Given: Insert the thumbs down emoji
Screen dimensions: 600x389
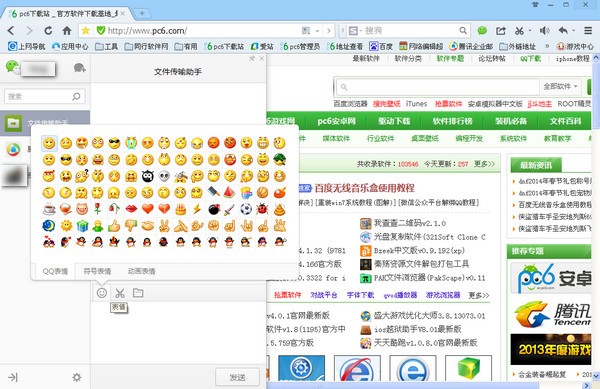Looking at the screenshot, I should 131,226.
